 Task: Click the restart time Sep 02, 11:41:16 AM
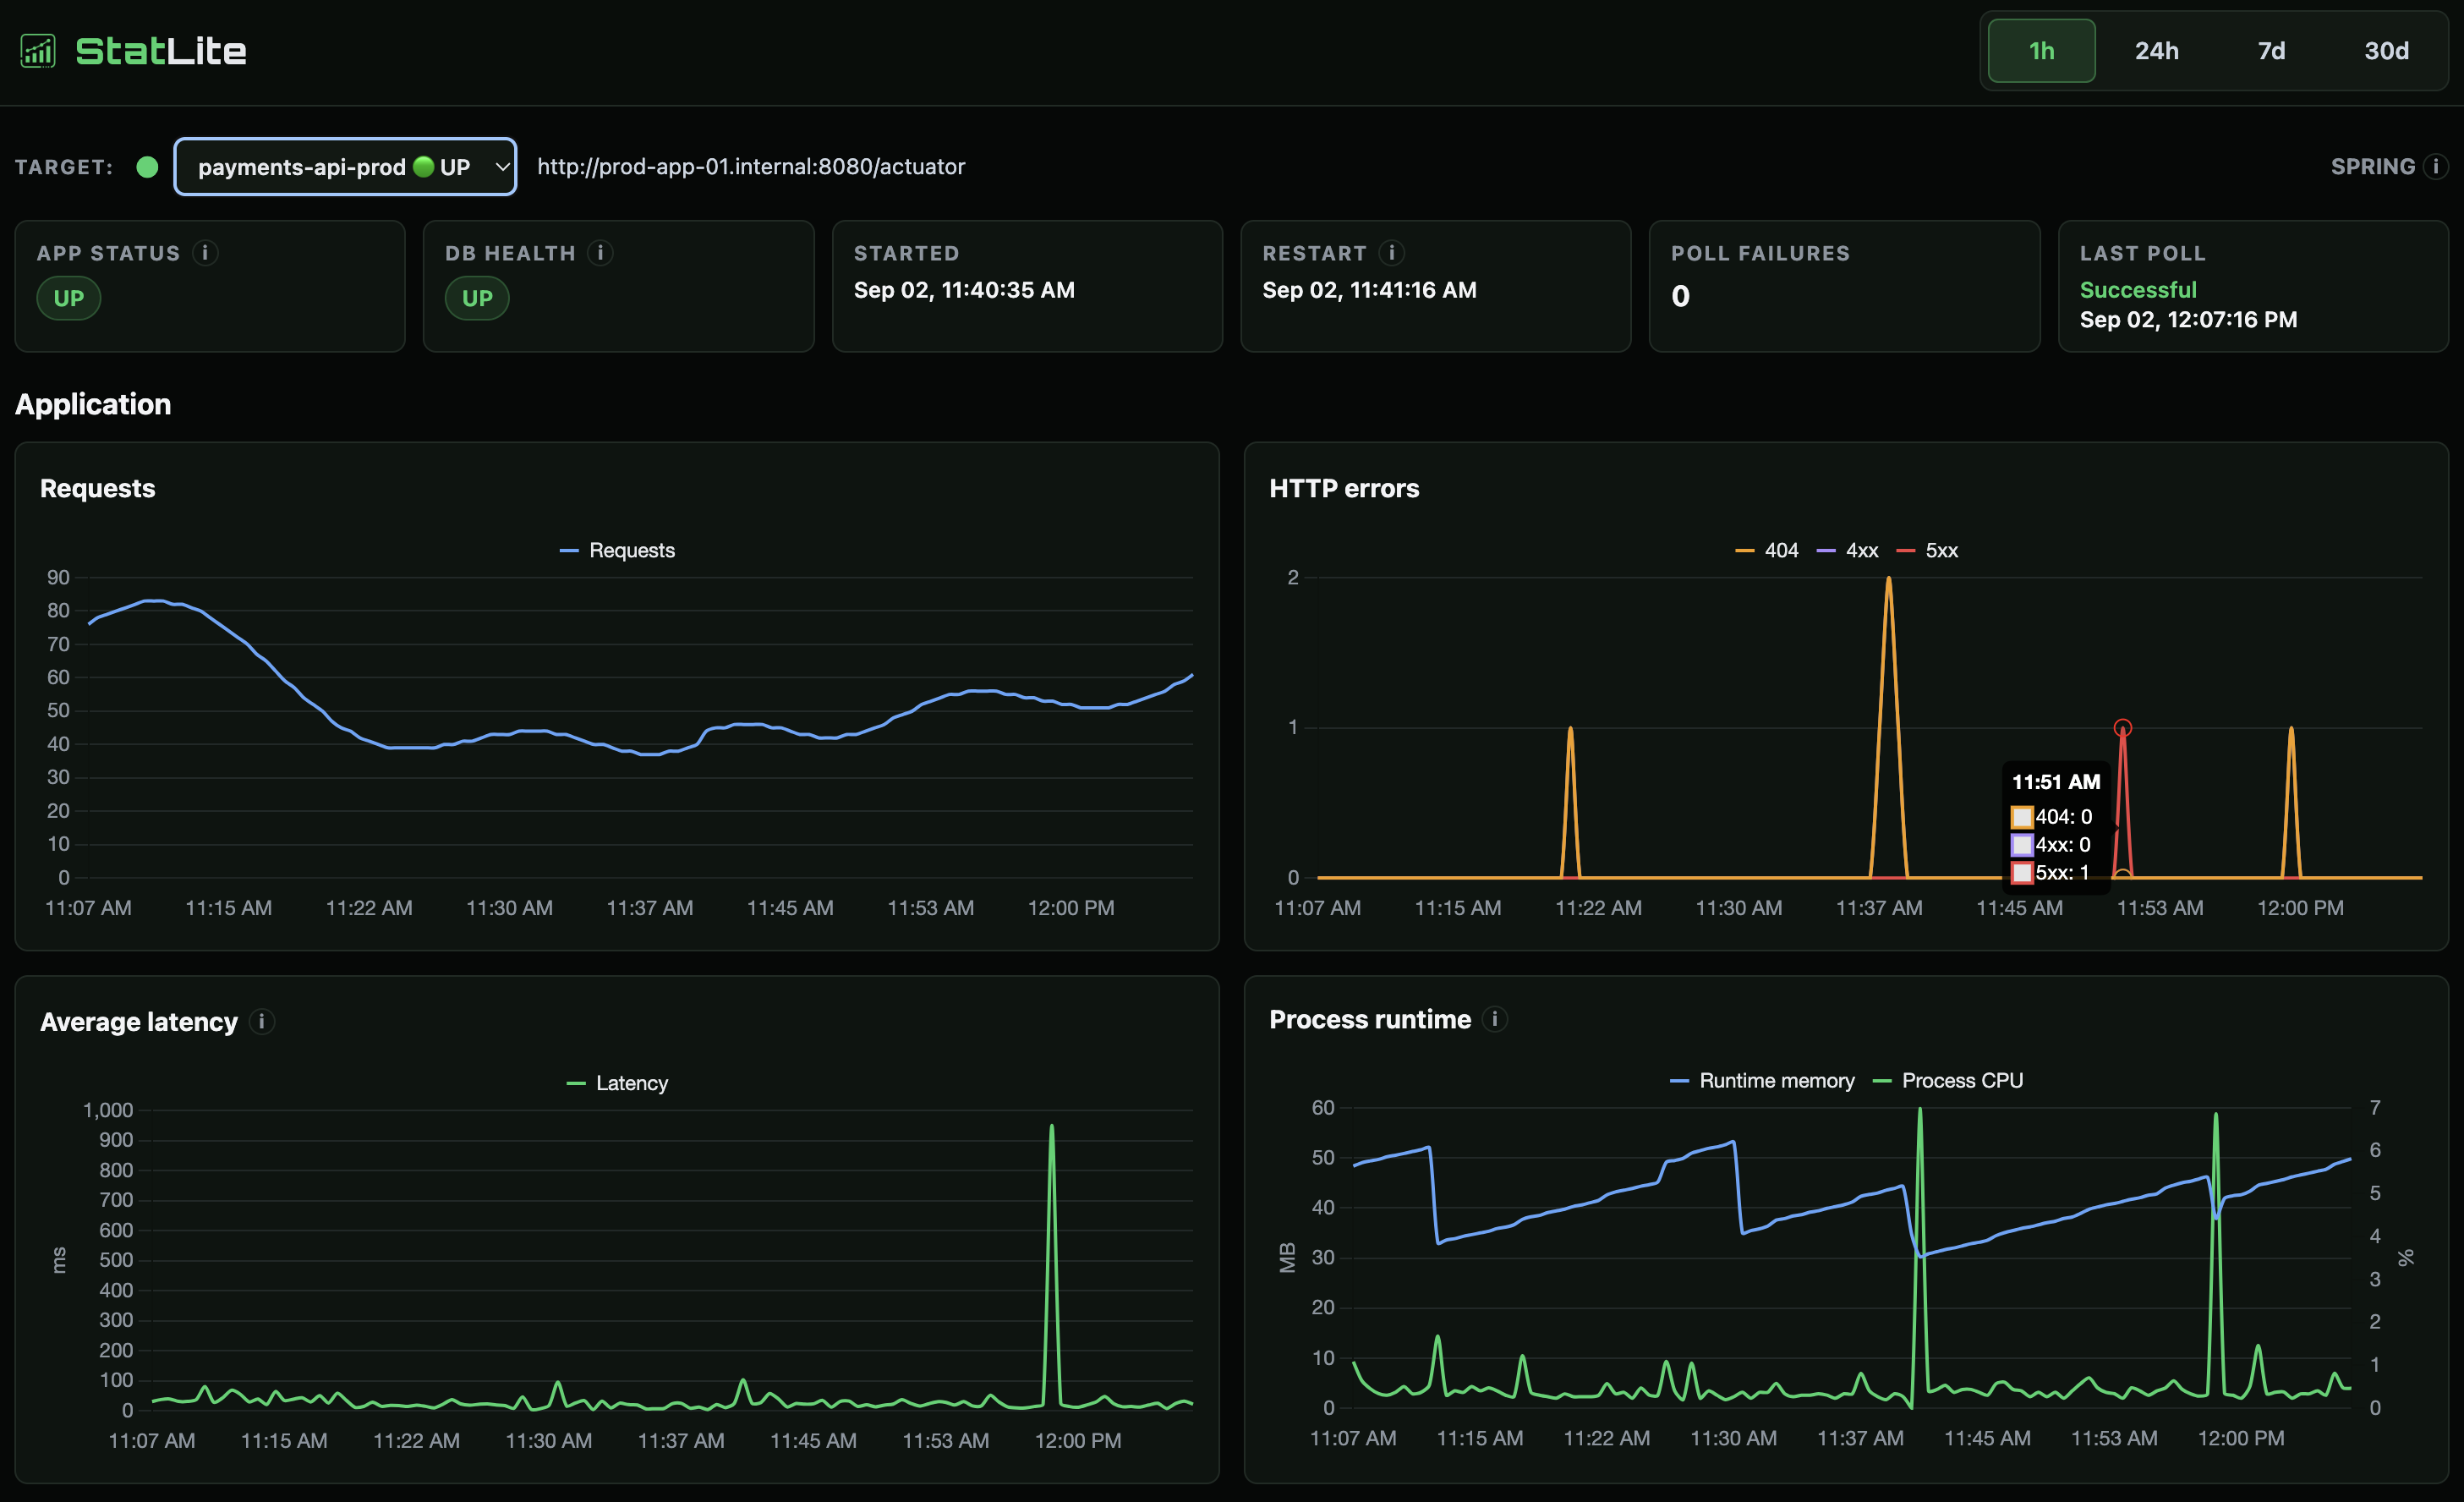point(1369,290)
